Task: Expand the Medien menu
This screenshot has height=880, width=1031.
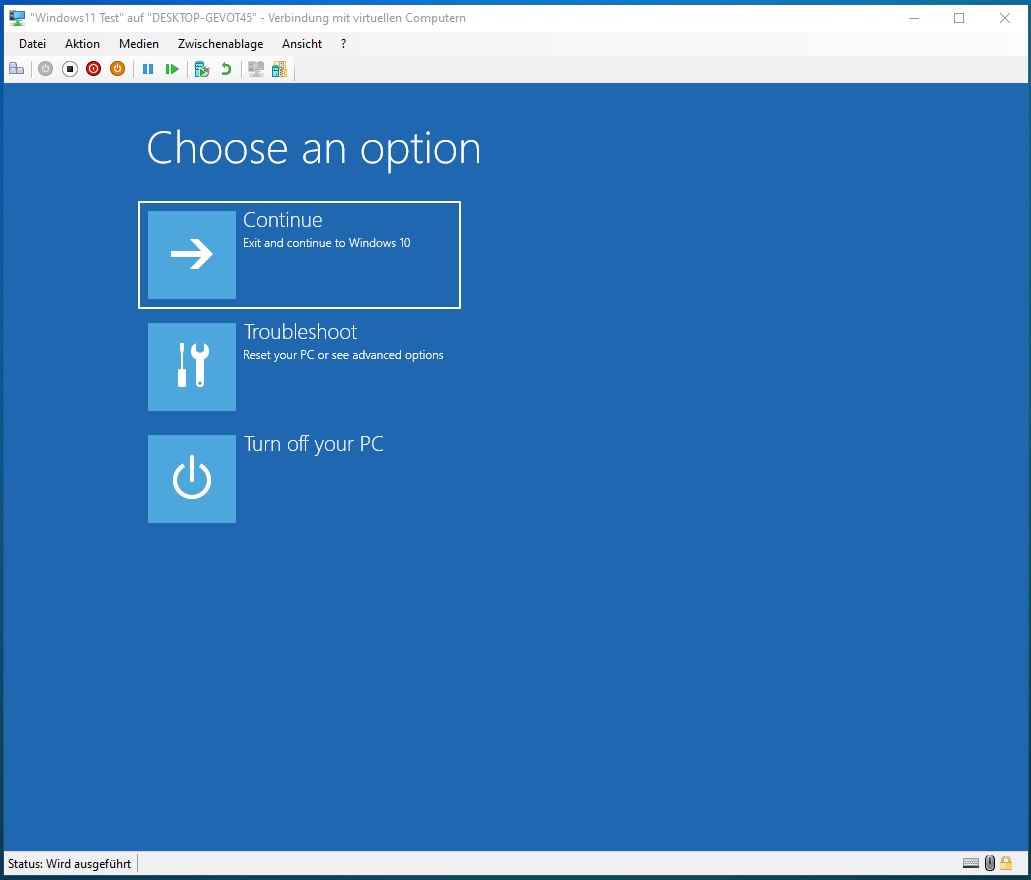Action: coord(138,44)
